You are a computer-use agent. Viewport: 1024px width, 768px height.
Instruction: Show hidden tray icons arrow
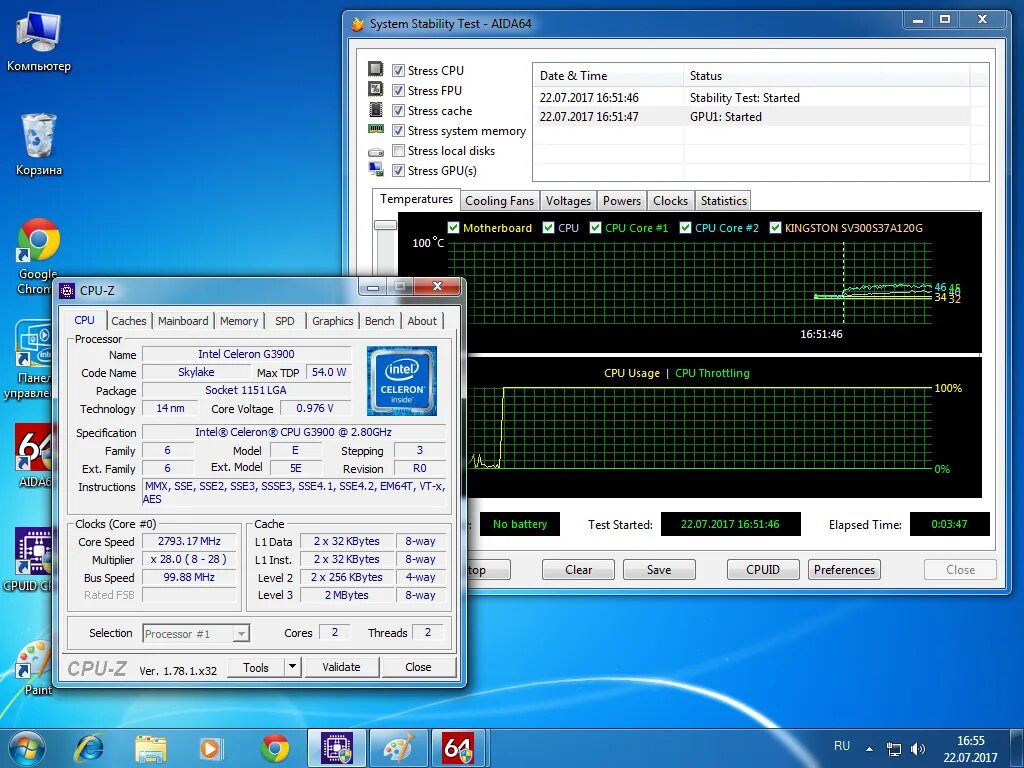[x=869, y=748]
